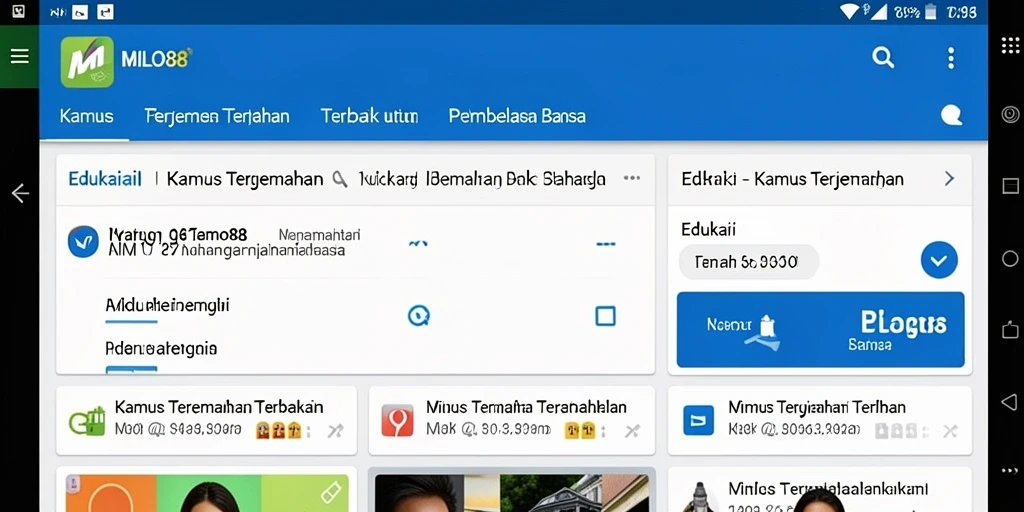The width and height of the screenshot is (1024, 512).
Task: Select the Edukaiail breadcrumb link
Action: (105, 179)
